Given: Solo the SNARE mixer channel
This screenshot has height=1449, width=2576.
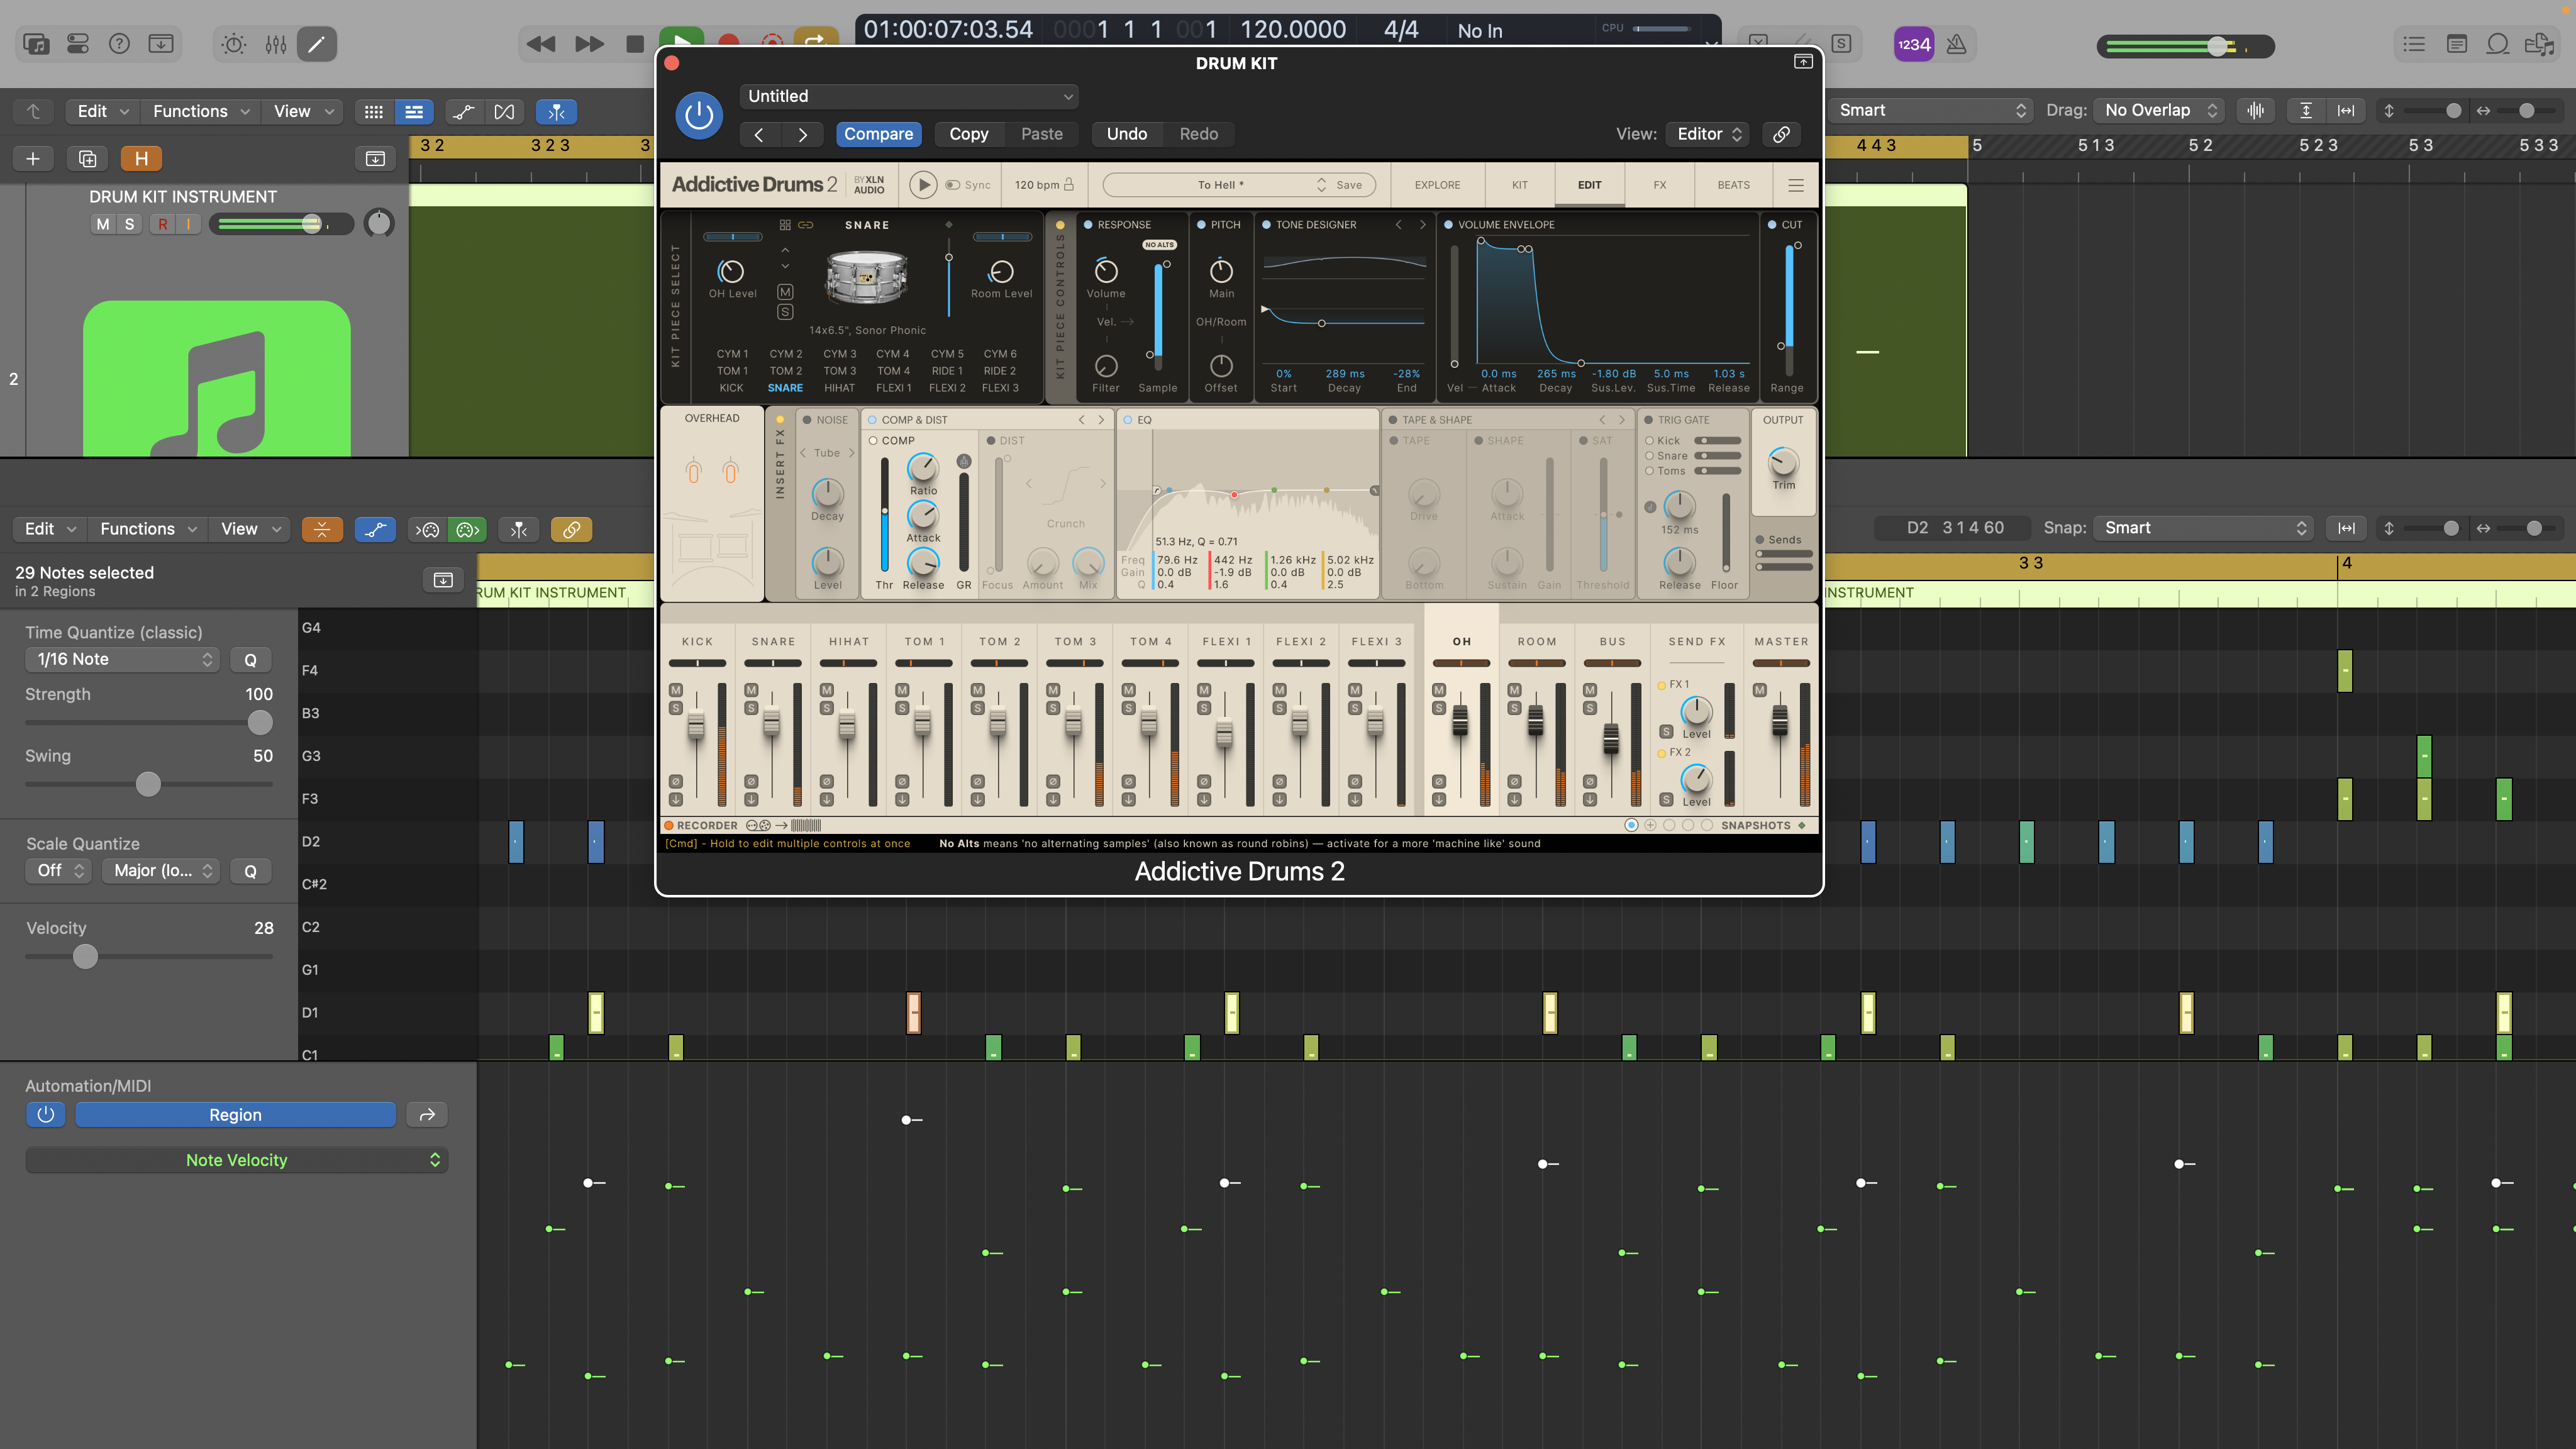Looking at the screenshot, I should pos(751,708).
